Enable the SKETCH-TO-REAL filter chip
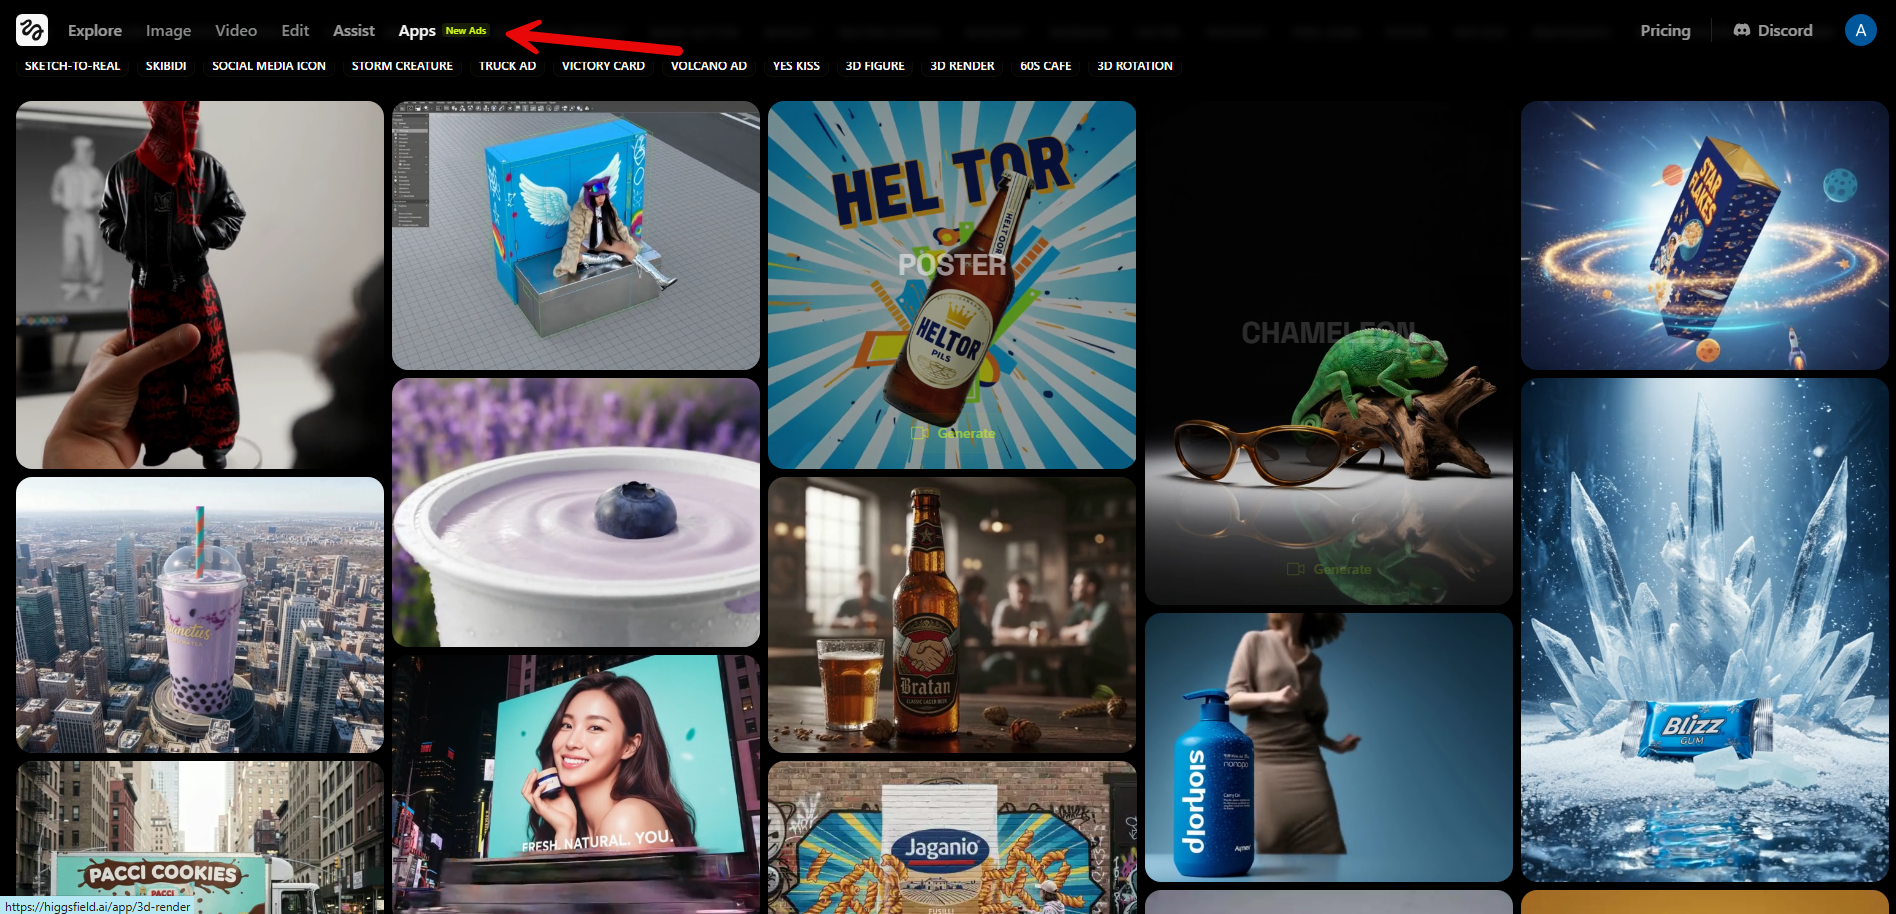Image resolution: width=1896 pixels, height=914 pixels. 71,66
